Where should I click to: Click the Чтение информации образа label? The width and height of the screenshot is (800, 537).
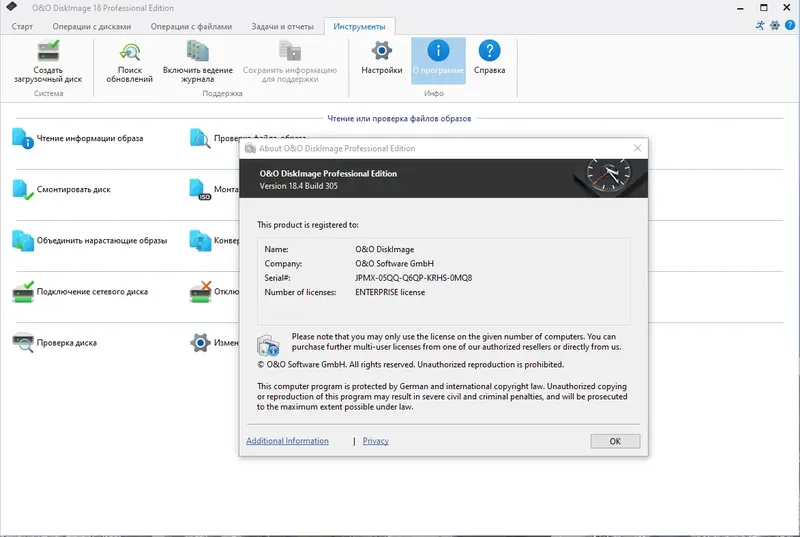(x=90, y=138)
